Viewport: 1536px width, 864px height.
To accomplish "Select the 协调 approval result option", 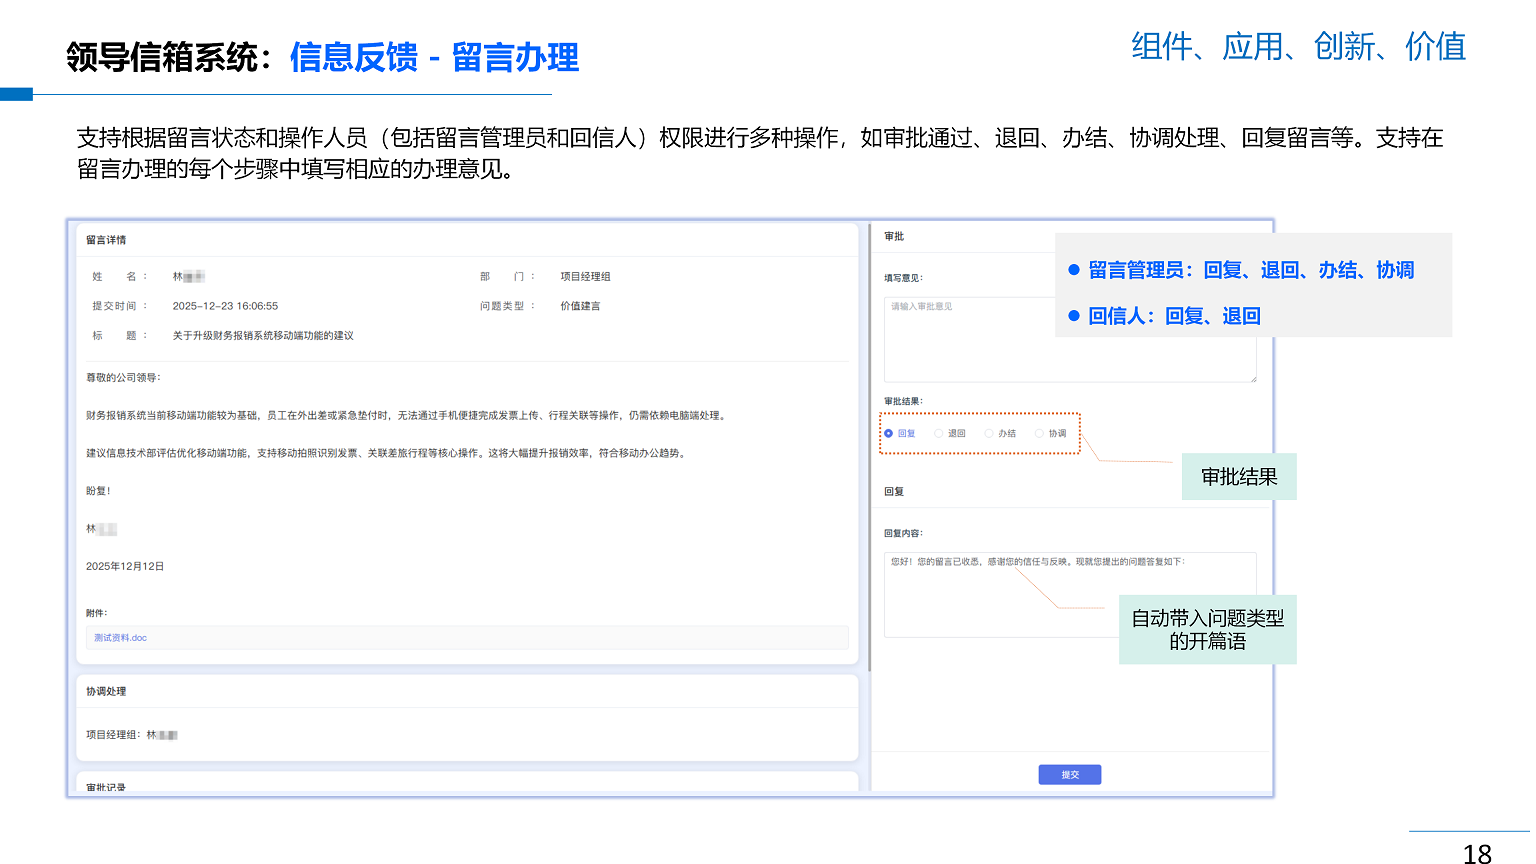I will click(x=1040, y=433).
